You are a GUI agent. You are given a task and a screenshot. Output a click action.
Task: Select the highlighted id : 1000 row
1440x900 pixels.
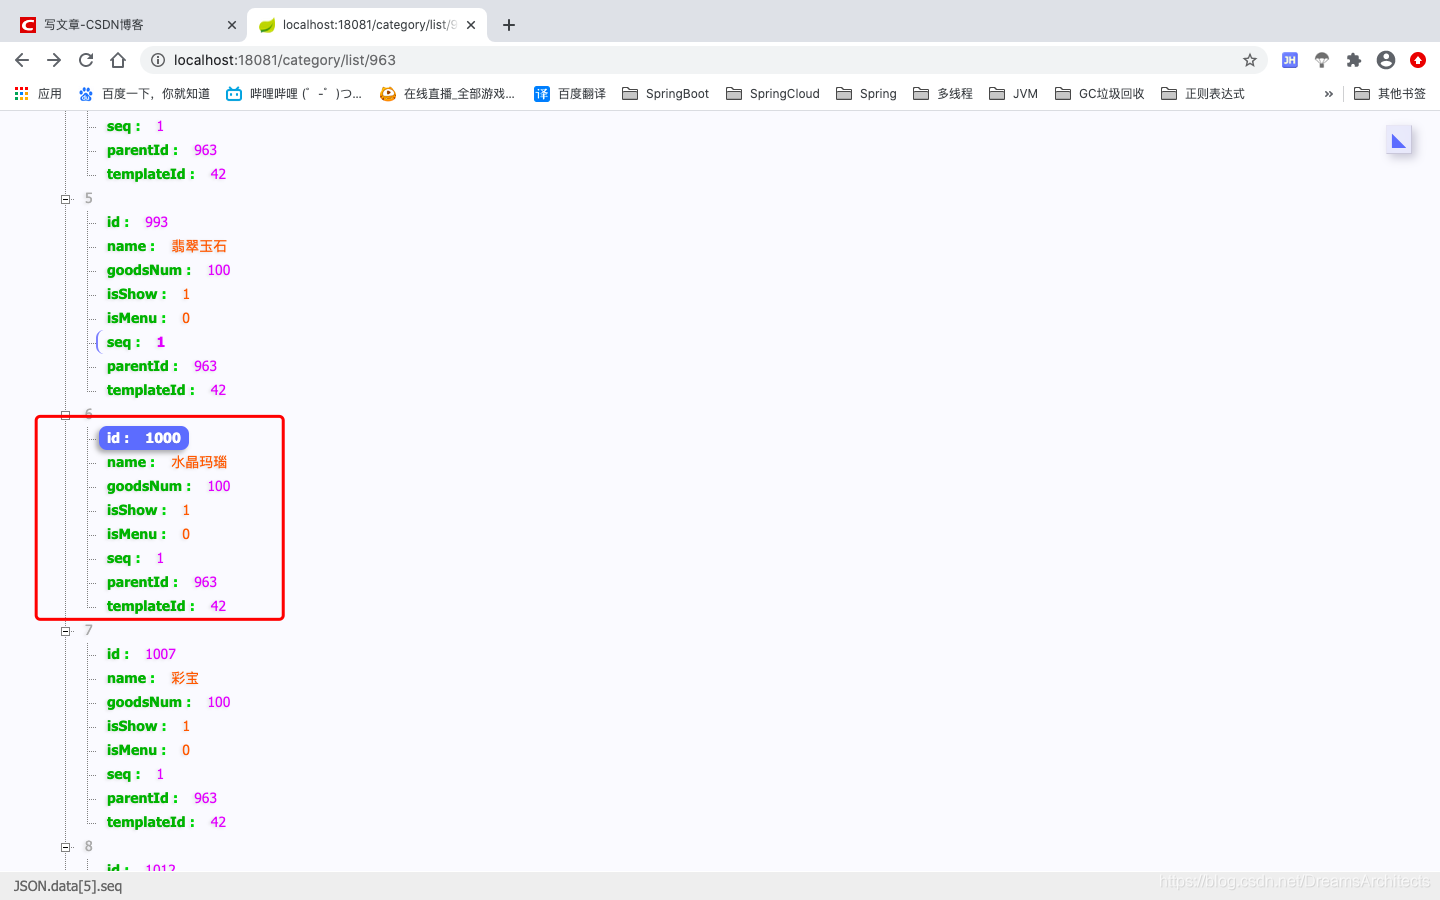[x=144, y=438]
